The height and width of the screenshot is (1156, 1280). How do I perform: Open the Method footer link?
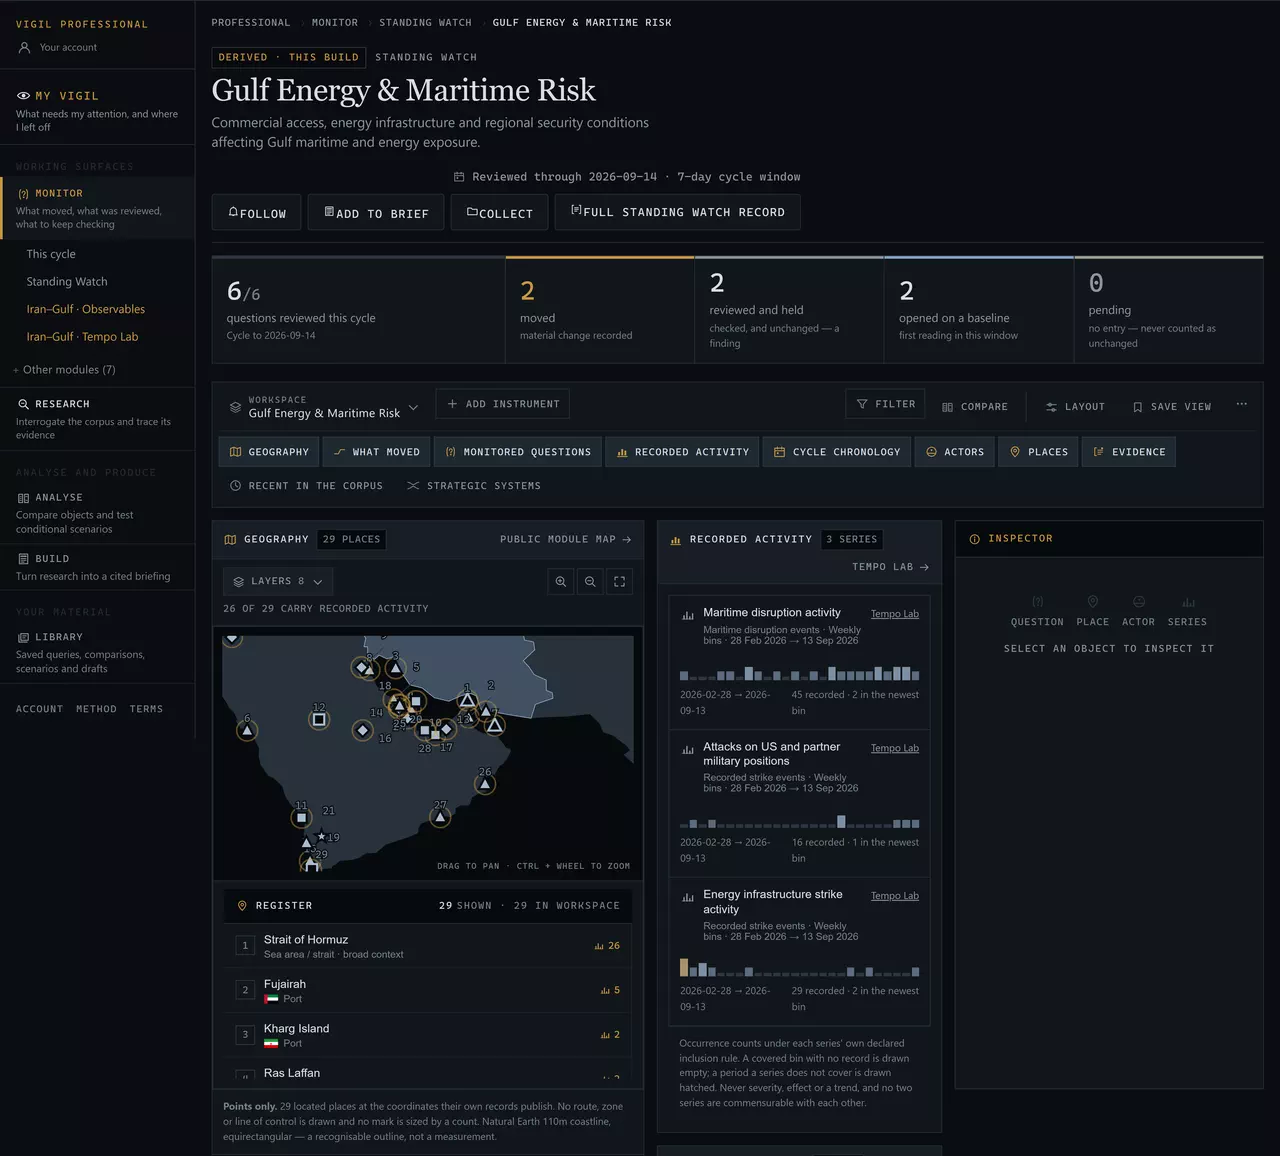pyautogui.click(x=96, y=709)
